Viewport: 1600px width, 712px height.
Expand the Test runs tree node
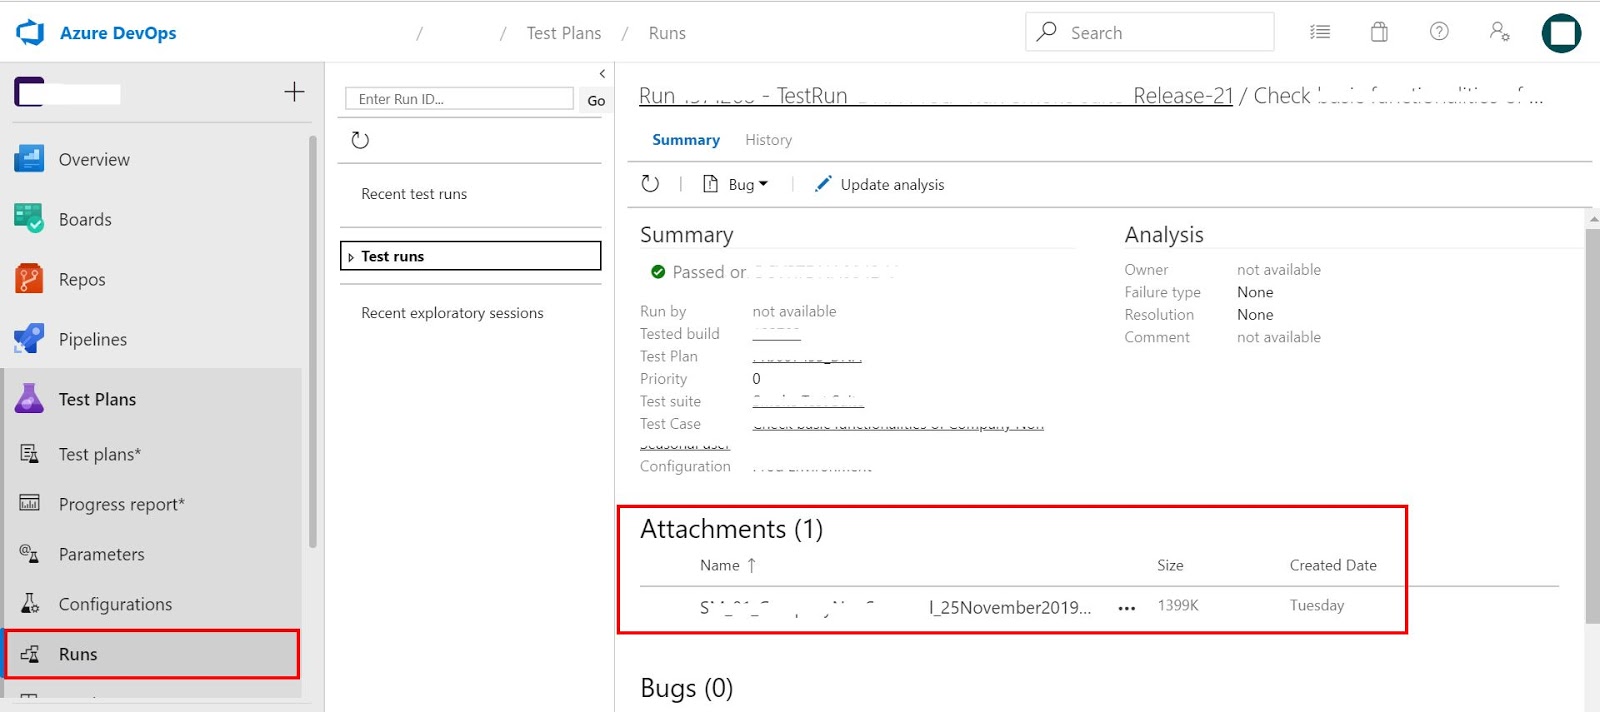coord(351,257)
